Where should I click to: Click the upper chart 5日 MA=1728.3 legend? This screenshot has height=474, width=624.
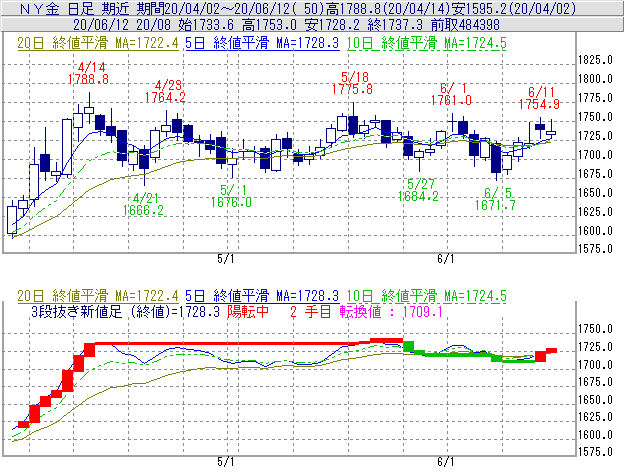tap(262, 43)
